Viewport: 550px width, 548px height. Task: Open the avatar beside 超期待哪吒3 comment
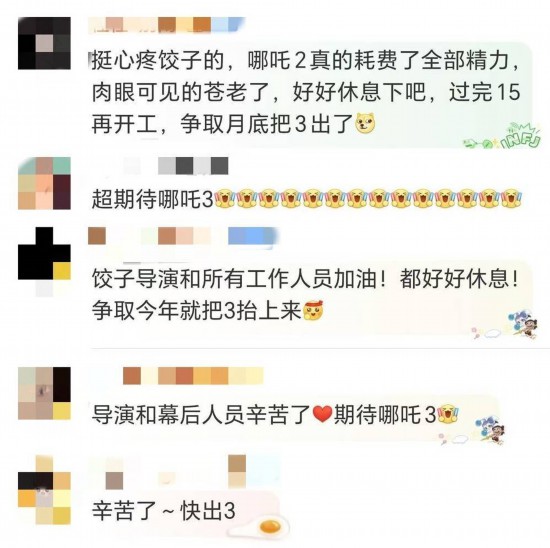[44, 183]
